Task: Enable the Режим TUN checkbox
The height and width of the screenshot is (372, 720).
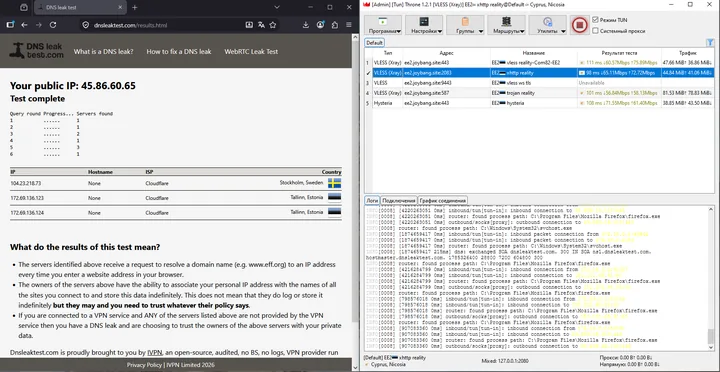Action: pos(596,20)
